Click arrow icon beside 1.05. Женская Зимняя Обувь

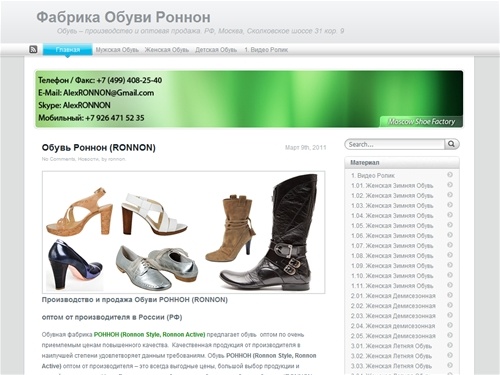tap(450, 225)
